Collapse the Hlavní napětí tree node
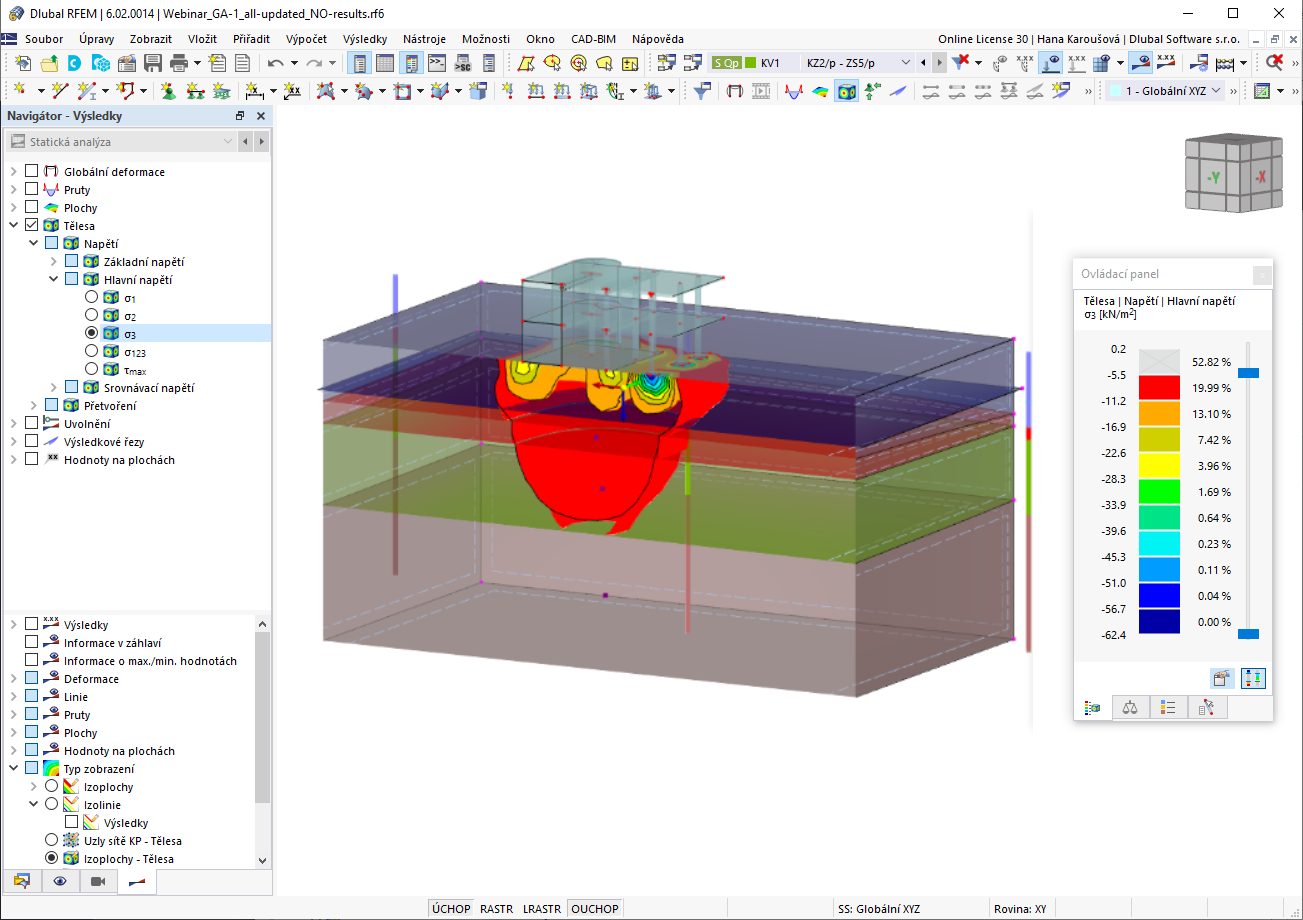Viewport: 1303px width, 920px height. [x=54, y=280]
